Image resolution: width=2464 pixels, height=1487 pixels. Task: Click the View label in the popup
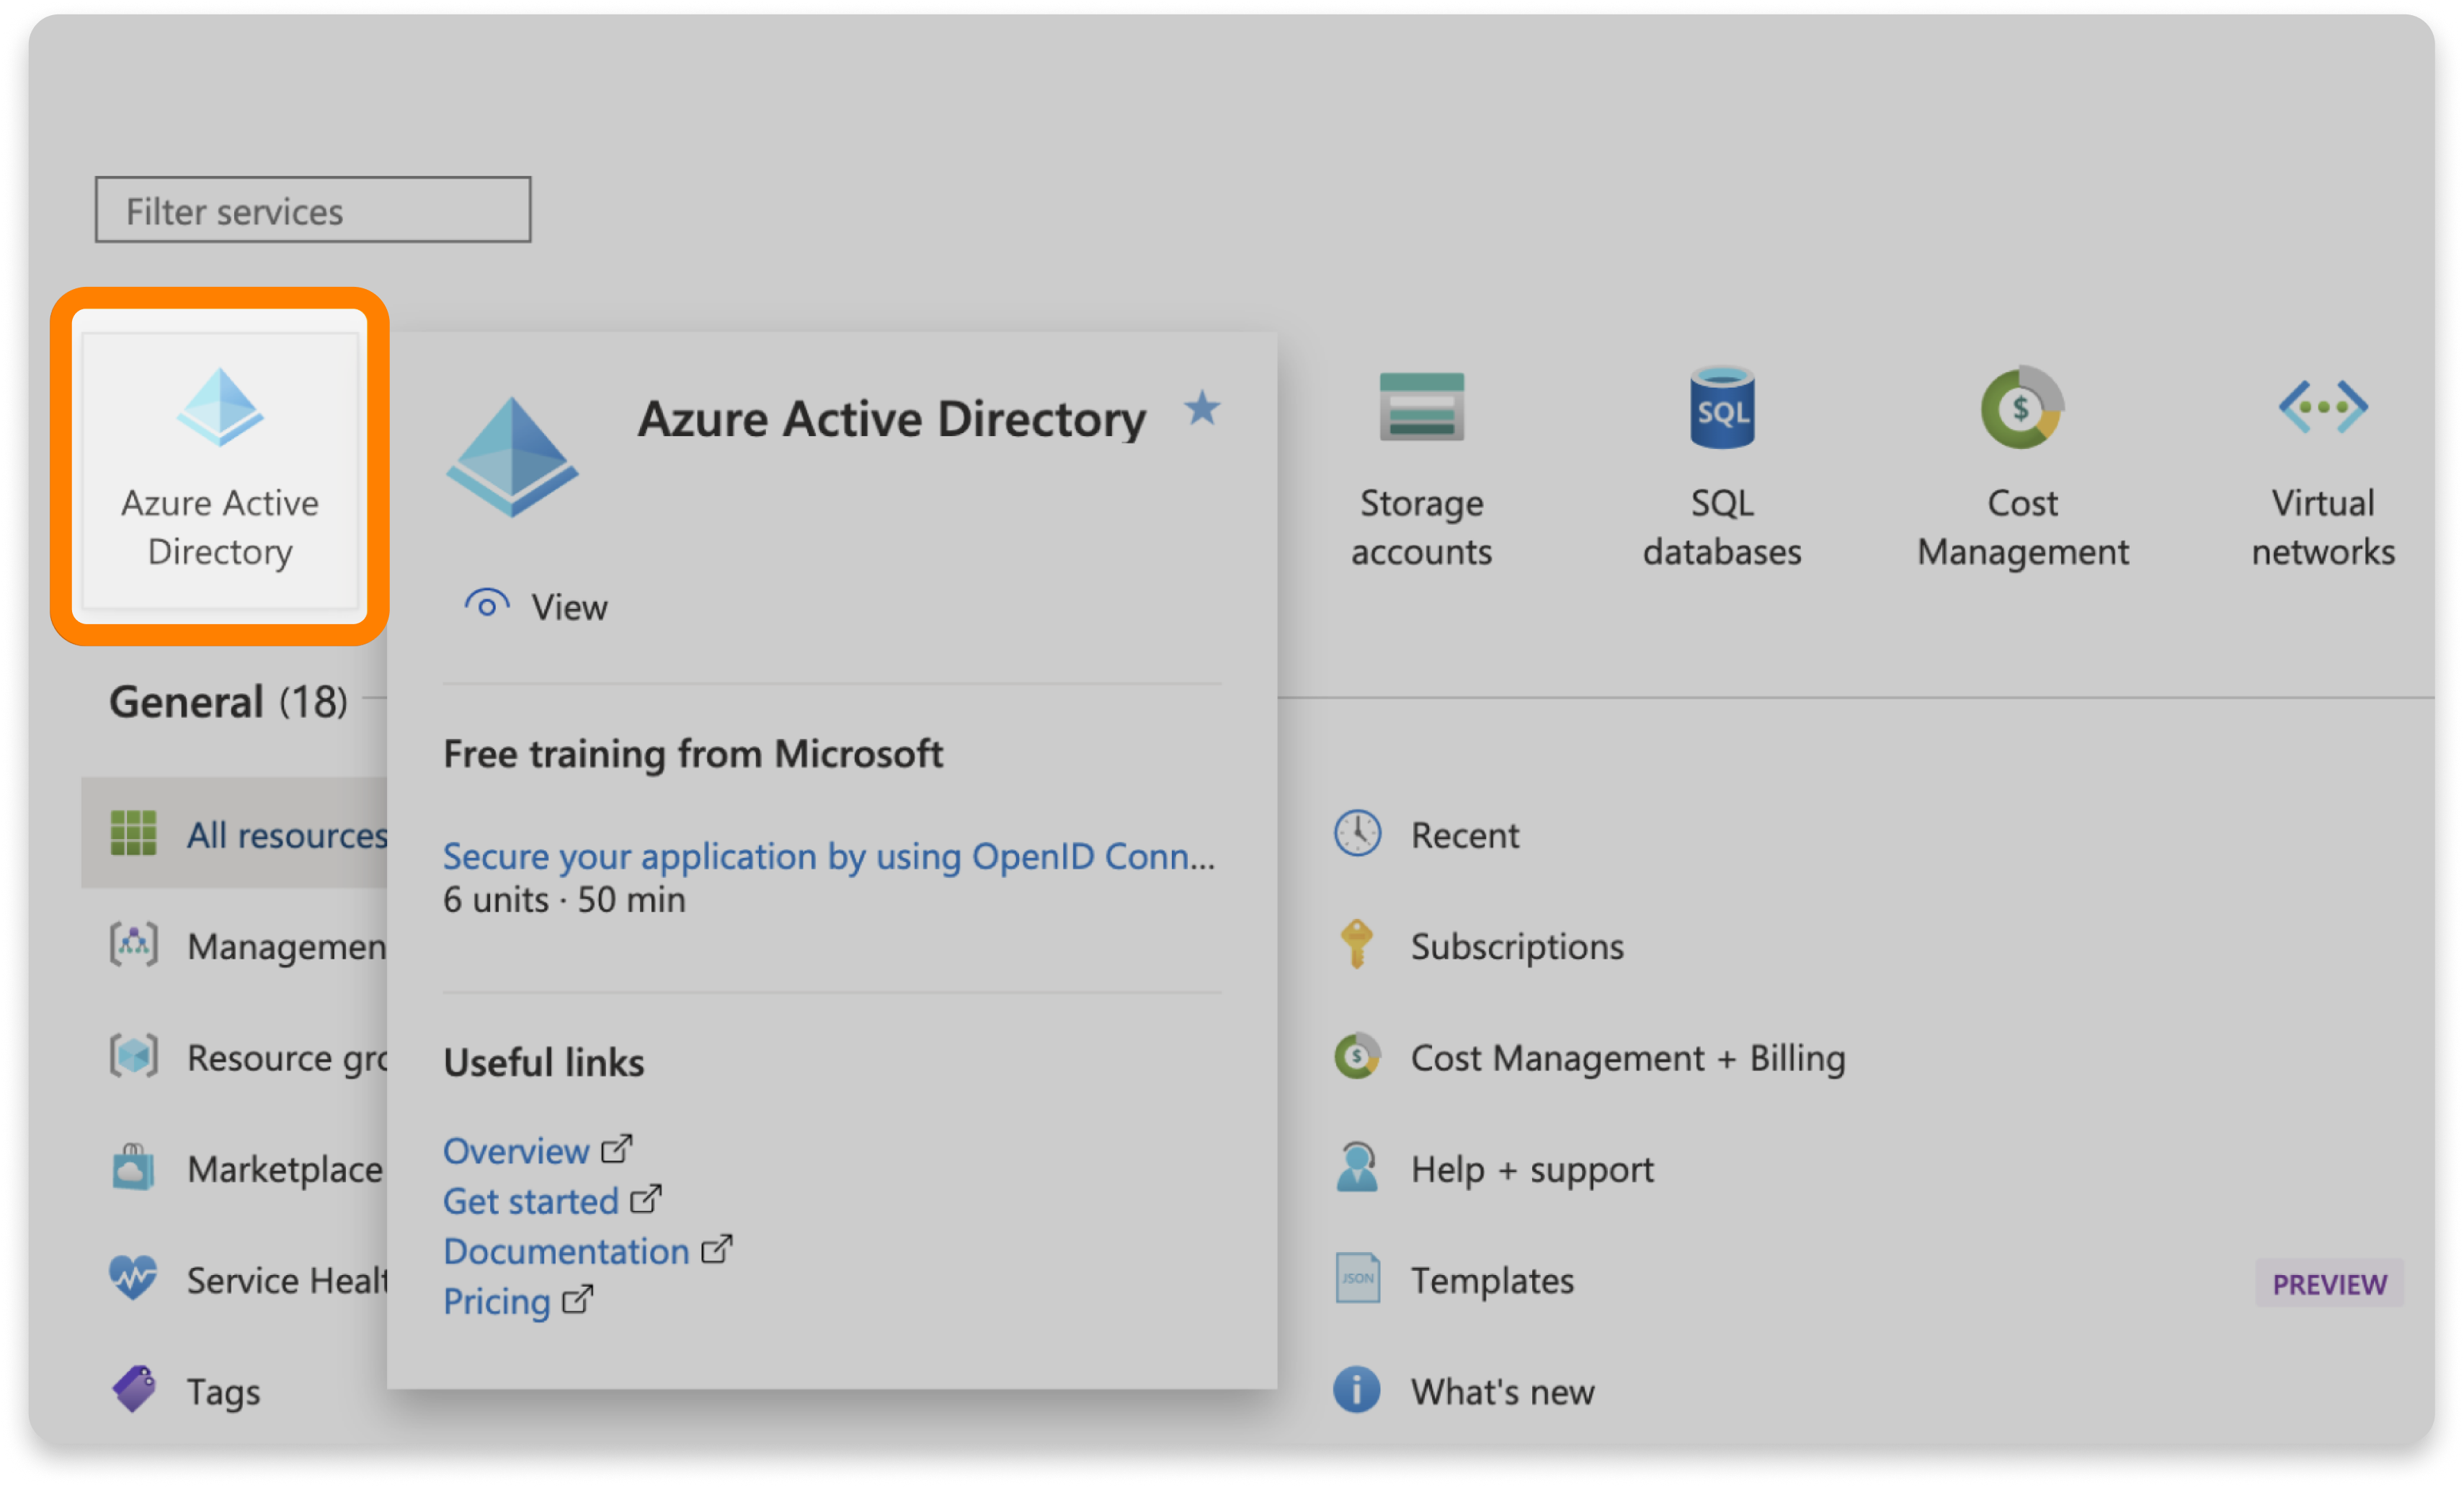click(x=569, y=607)
